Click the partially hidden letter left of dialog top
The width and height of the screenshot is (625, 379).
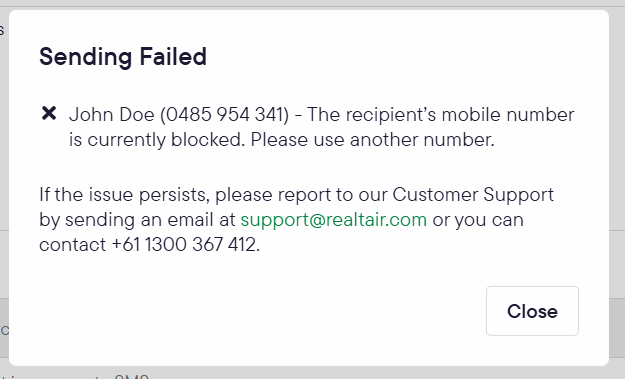tap(2, 30)
